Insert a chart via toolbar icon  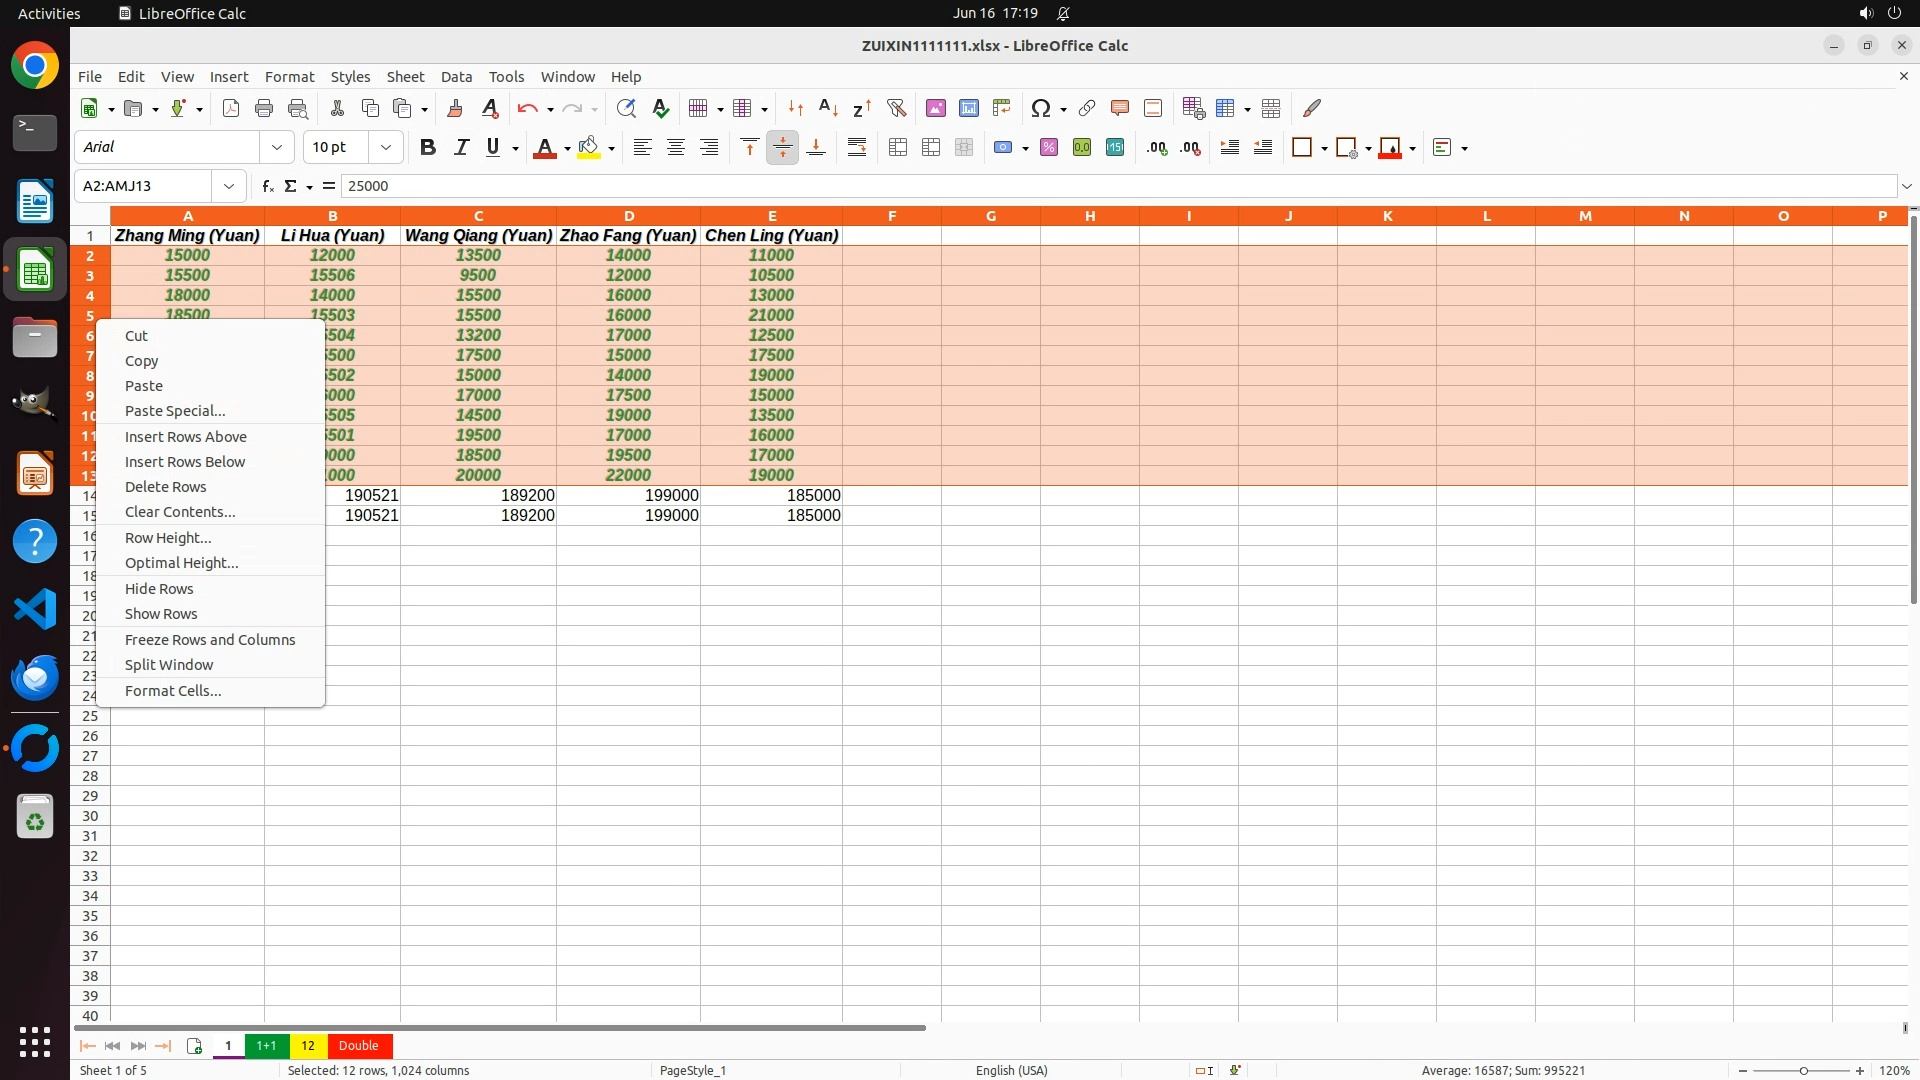(968, 109)
